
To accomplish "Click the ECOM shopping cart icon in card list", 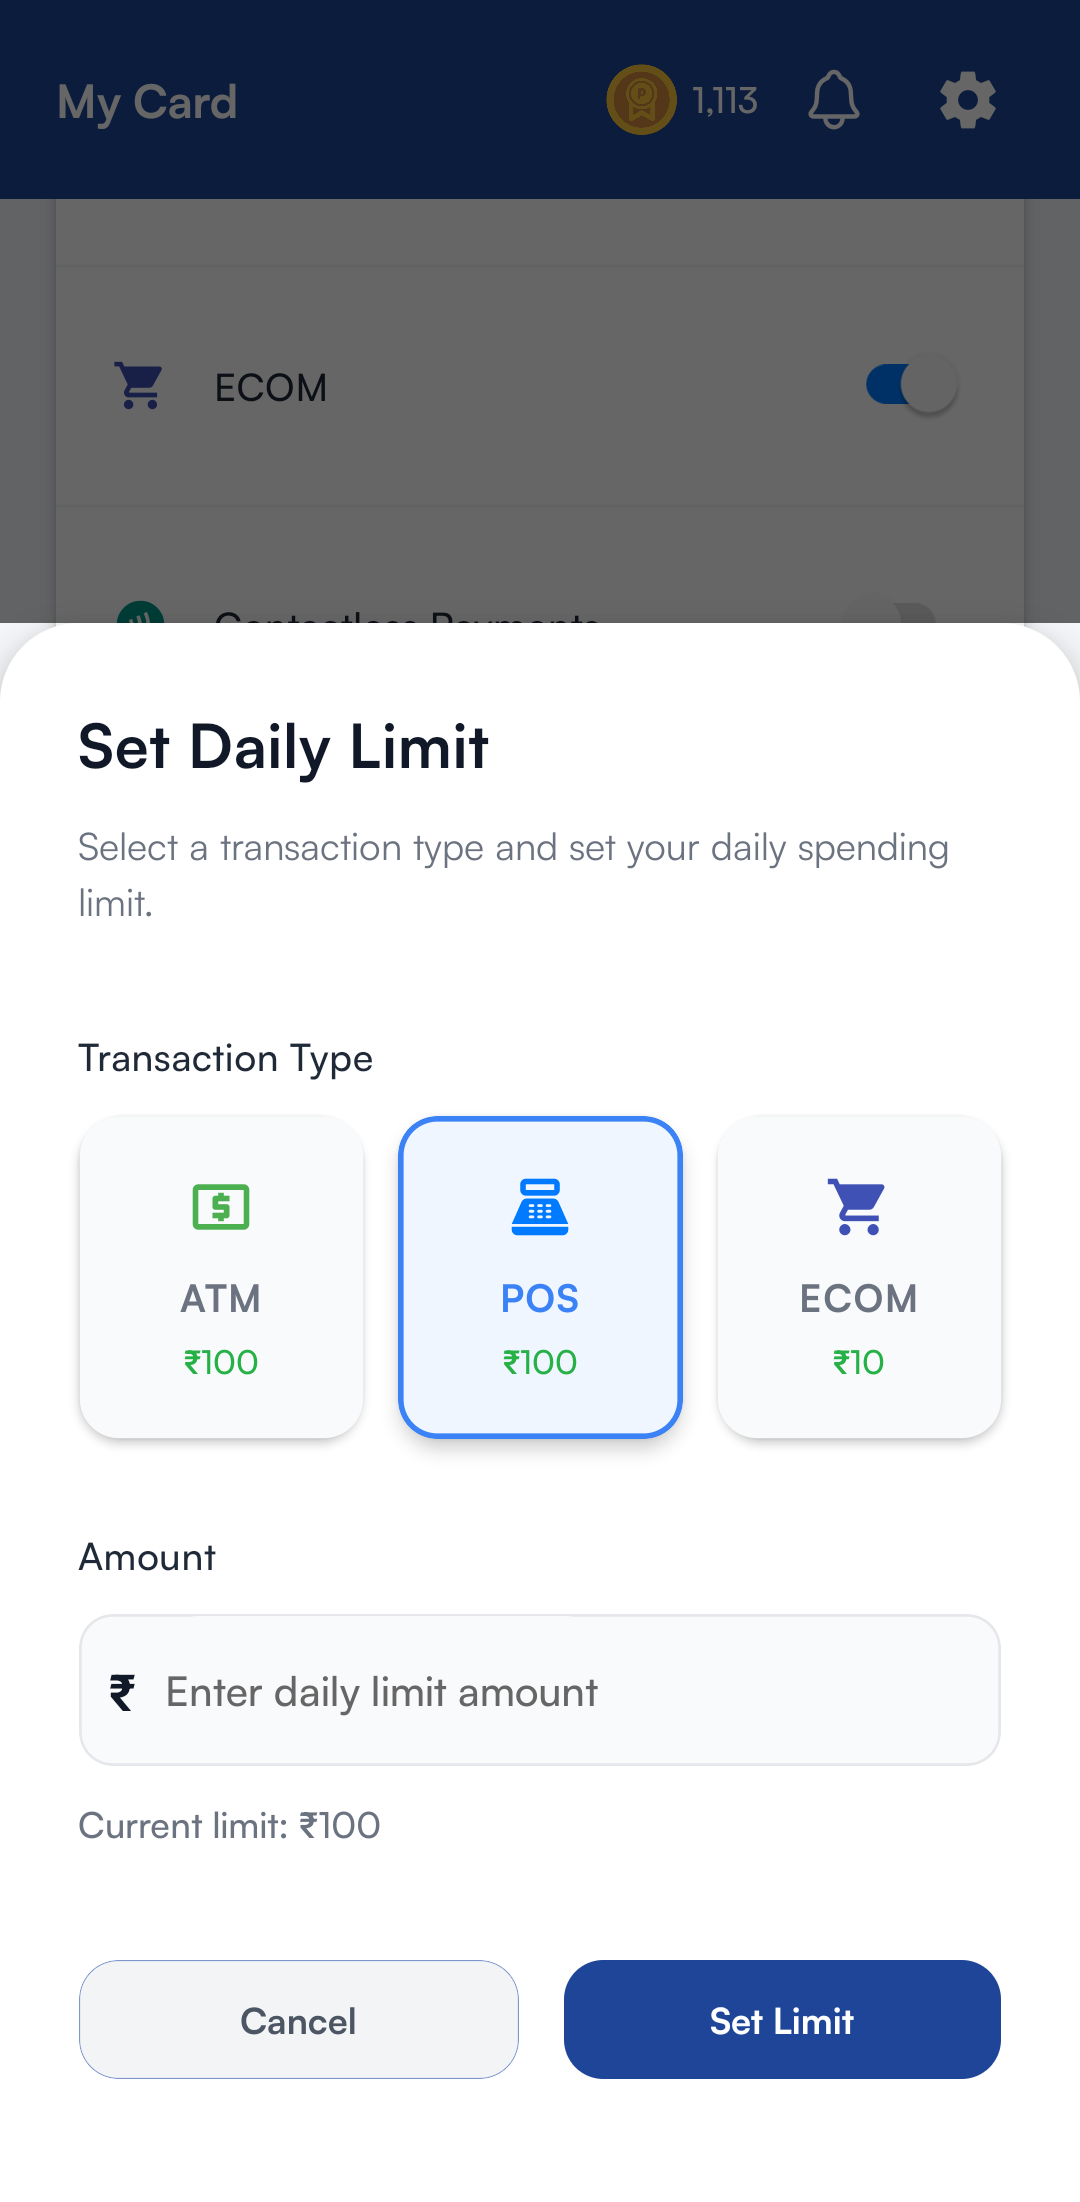I will coord(140,386).
